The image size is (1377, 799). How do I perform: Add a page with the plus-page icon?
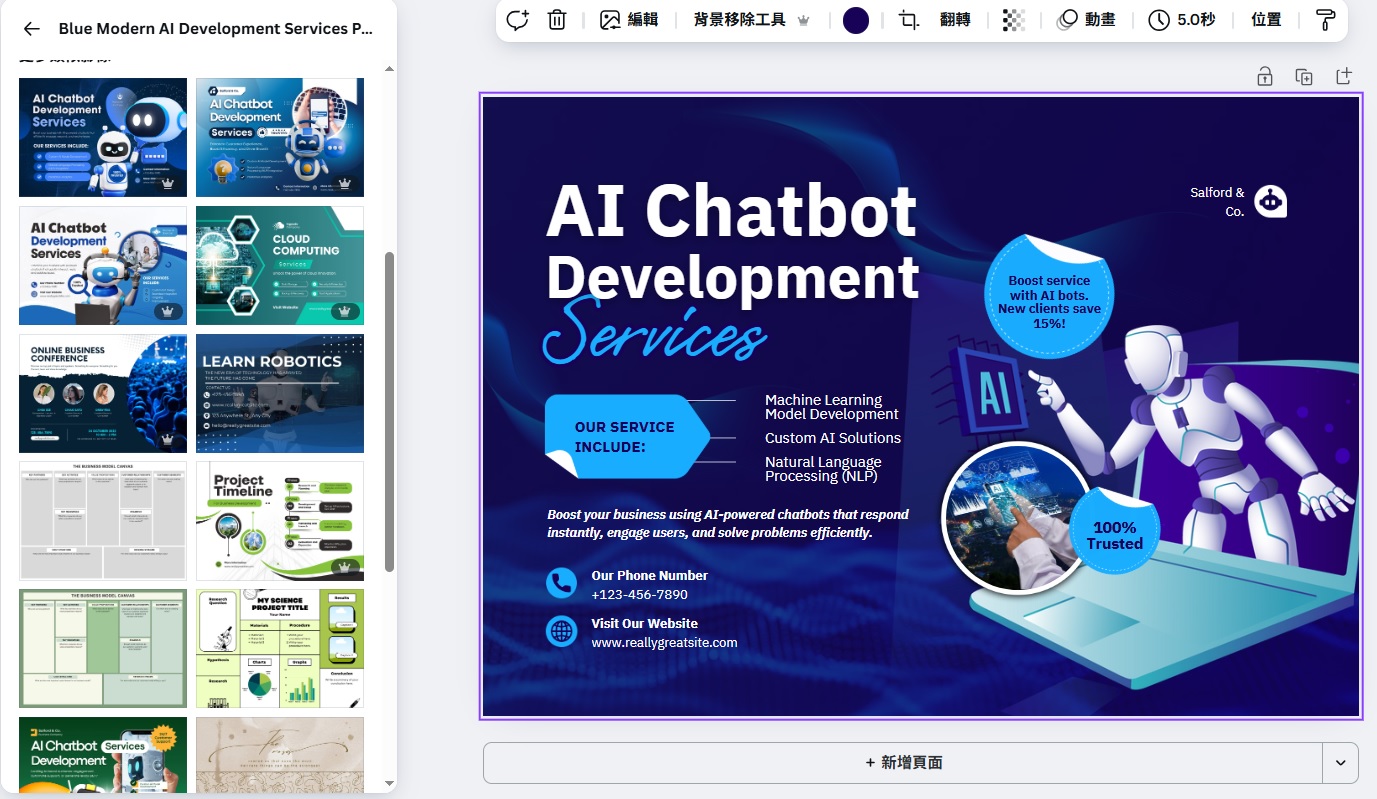coord(1343,76)
